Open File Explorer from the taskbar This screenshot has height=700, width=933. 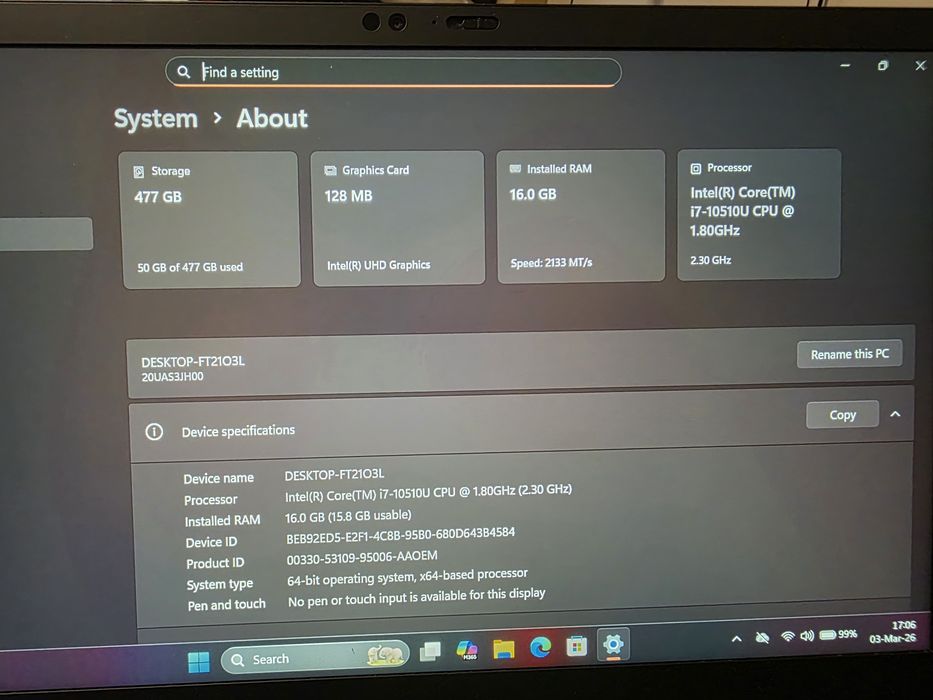(x=504, y=648)
